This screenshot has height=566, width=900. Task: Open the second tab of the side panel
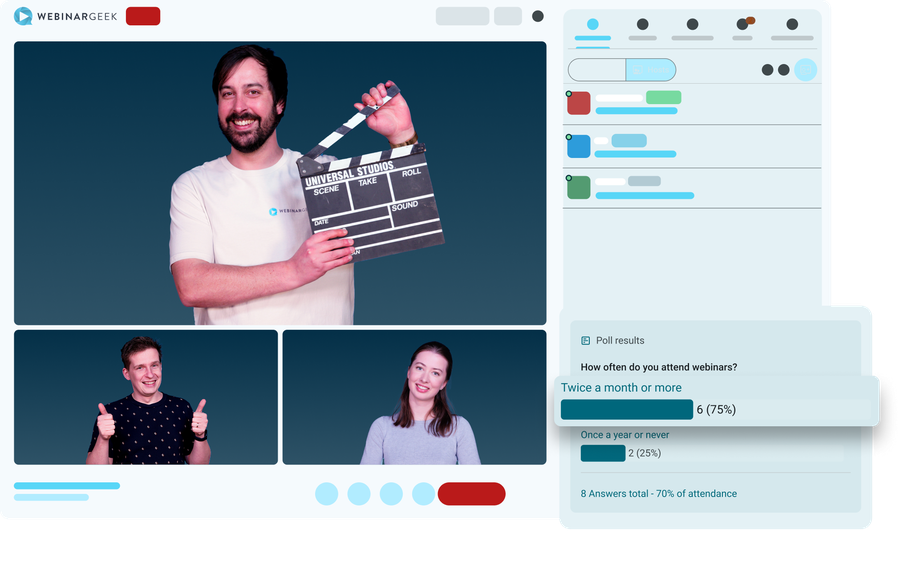(x=643, y=29)
